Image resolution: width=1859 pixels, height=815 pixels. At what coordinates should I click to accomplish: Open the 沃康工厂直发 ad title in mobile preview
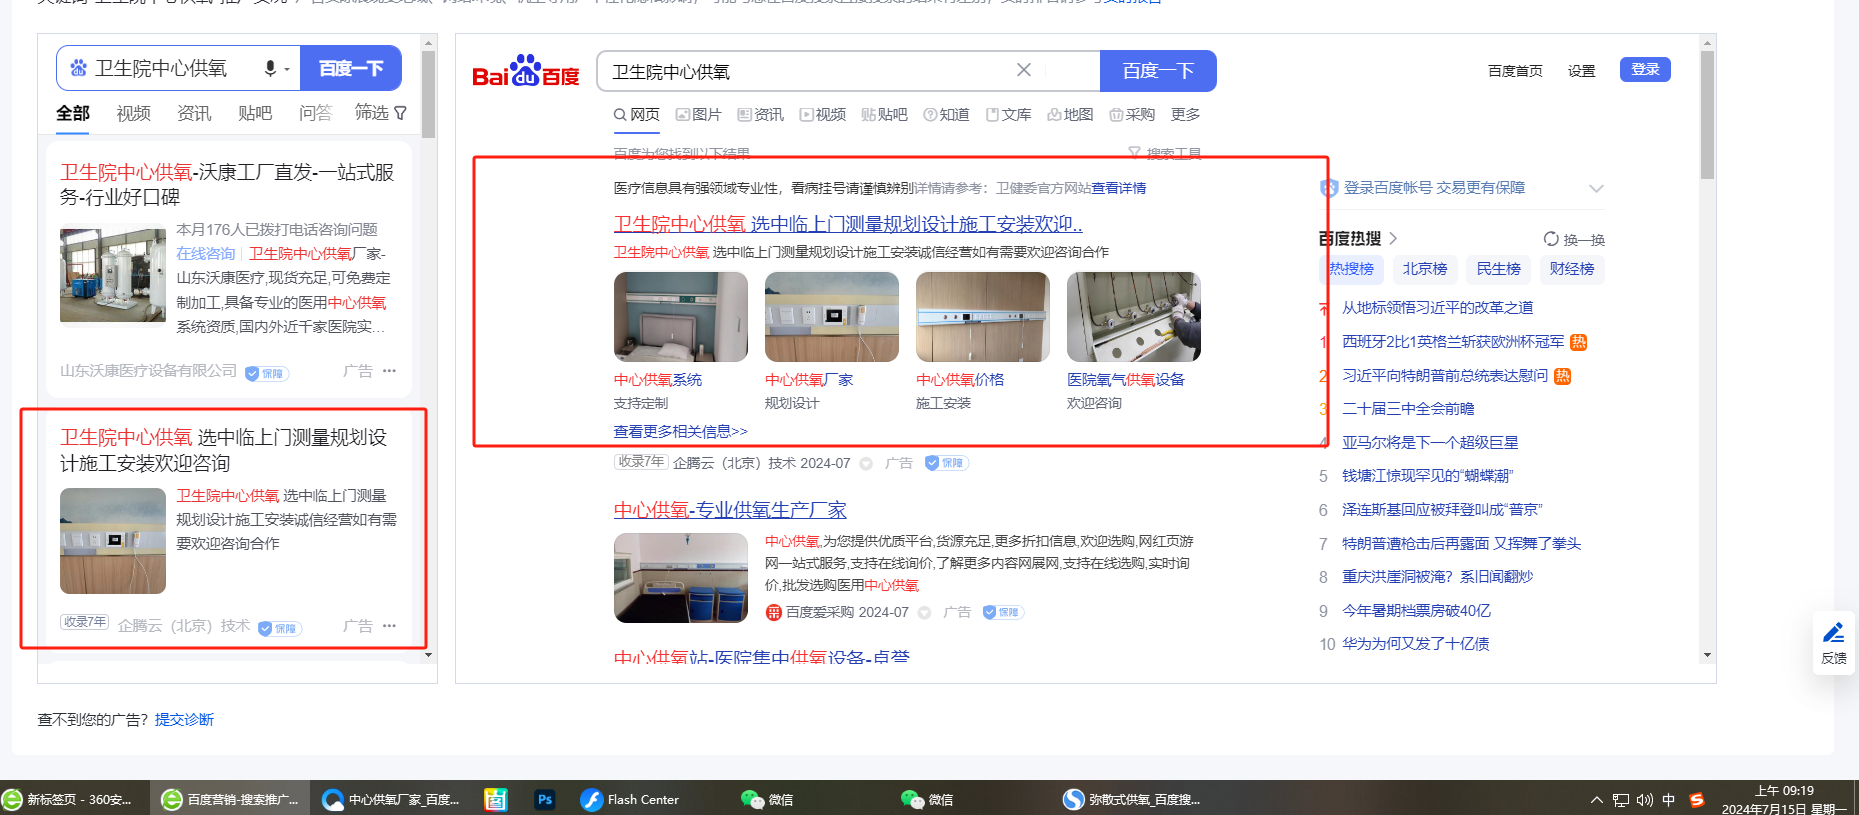[227, 185]
